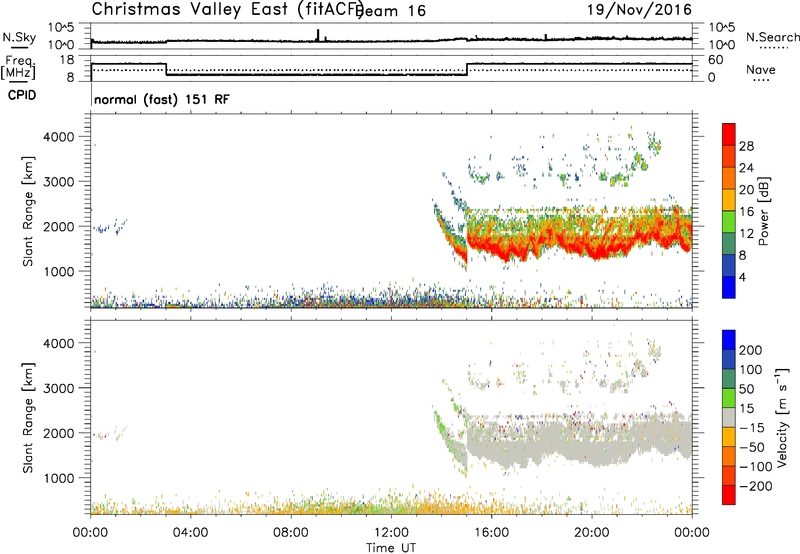
Task: Click the grey swatch in the Velocity colorbar
Action: point(729,417)
